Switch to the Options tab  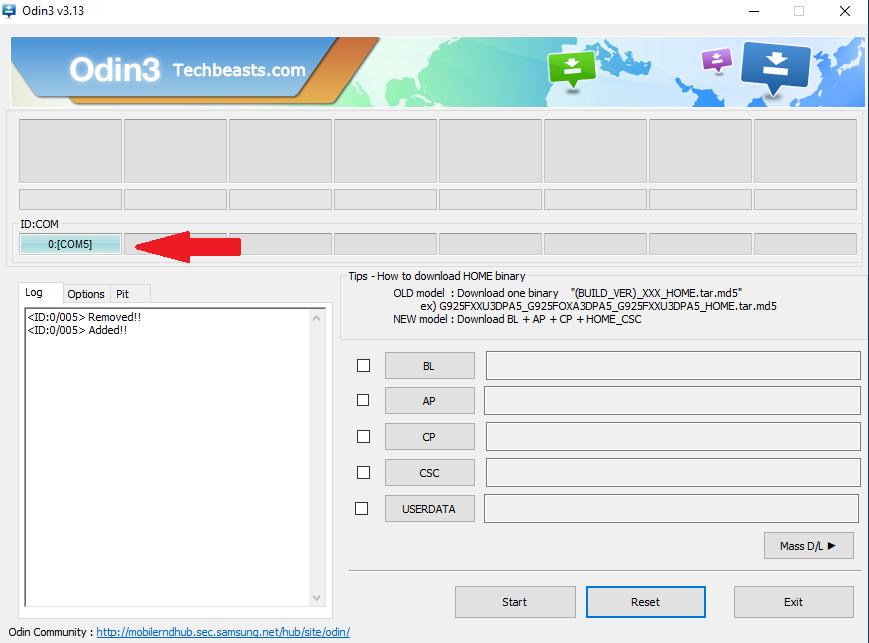(86, 294)
